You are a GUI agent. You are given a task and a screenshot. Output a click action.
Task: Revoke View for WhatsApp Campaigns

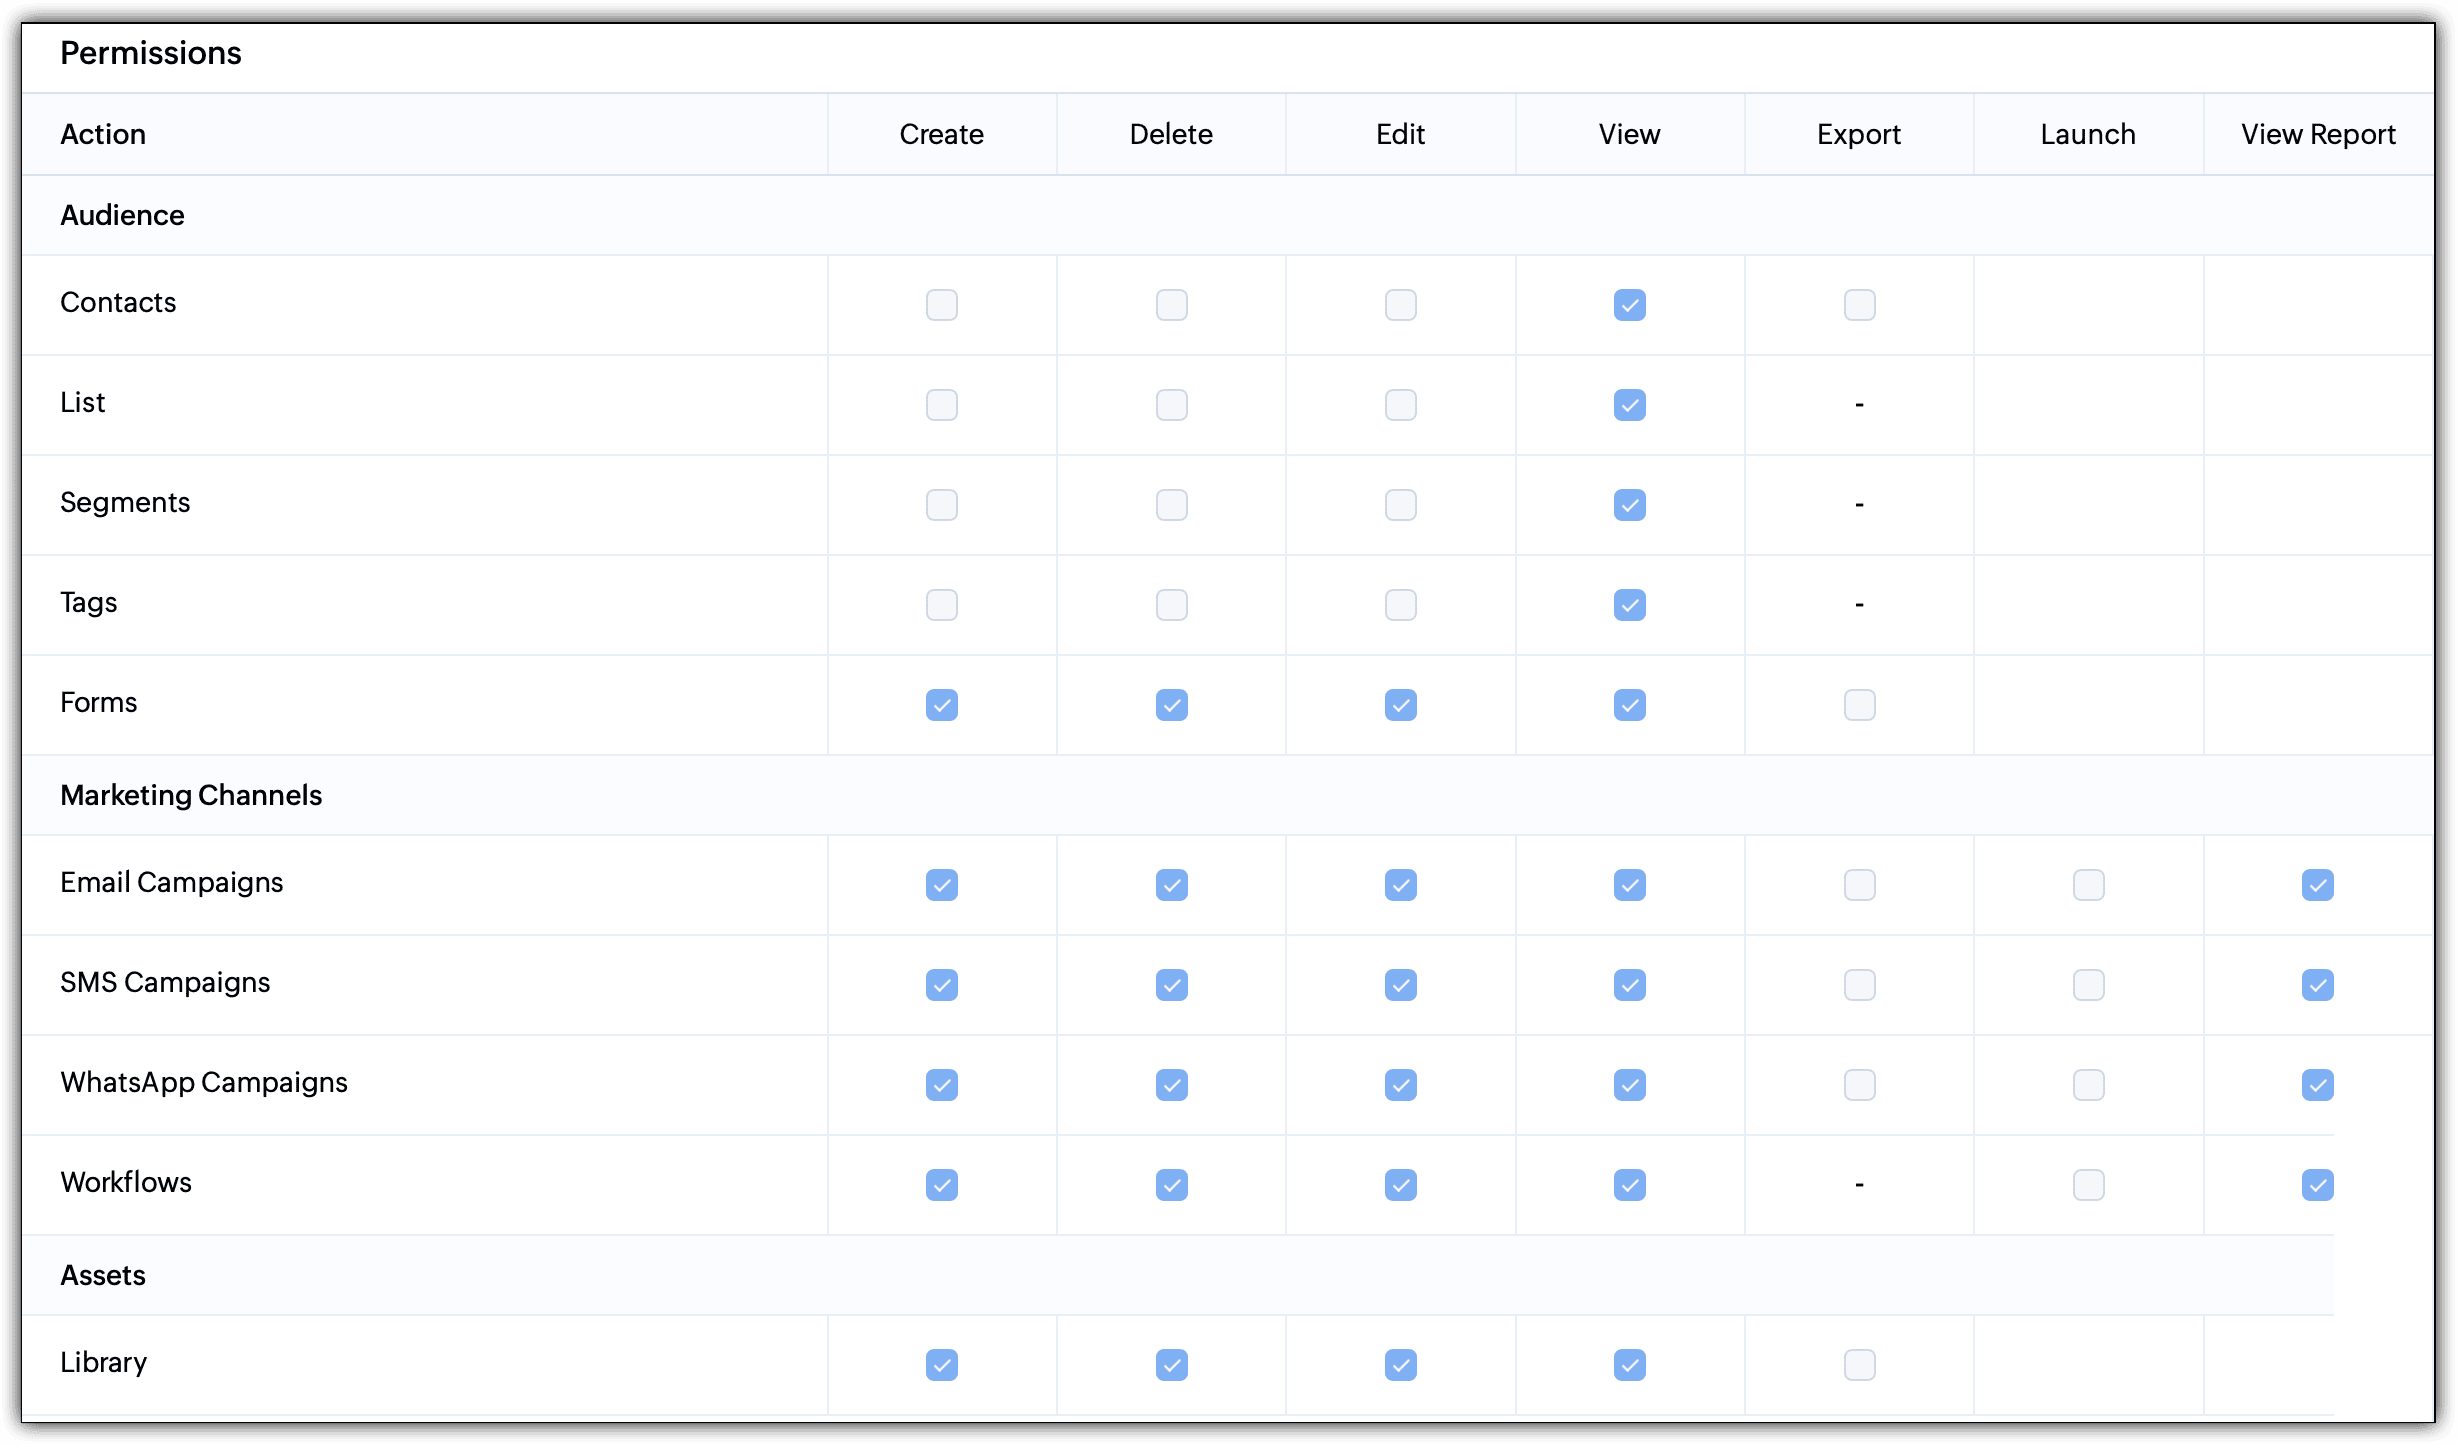click(x=1629, y=1085)
